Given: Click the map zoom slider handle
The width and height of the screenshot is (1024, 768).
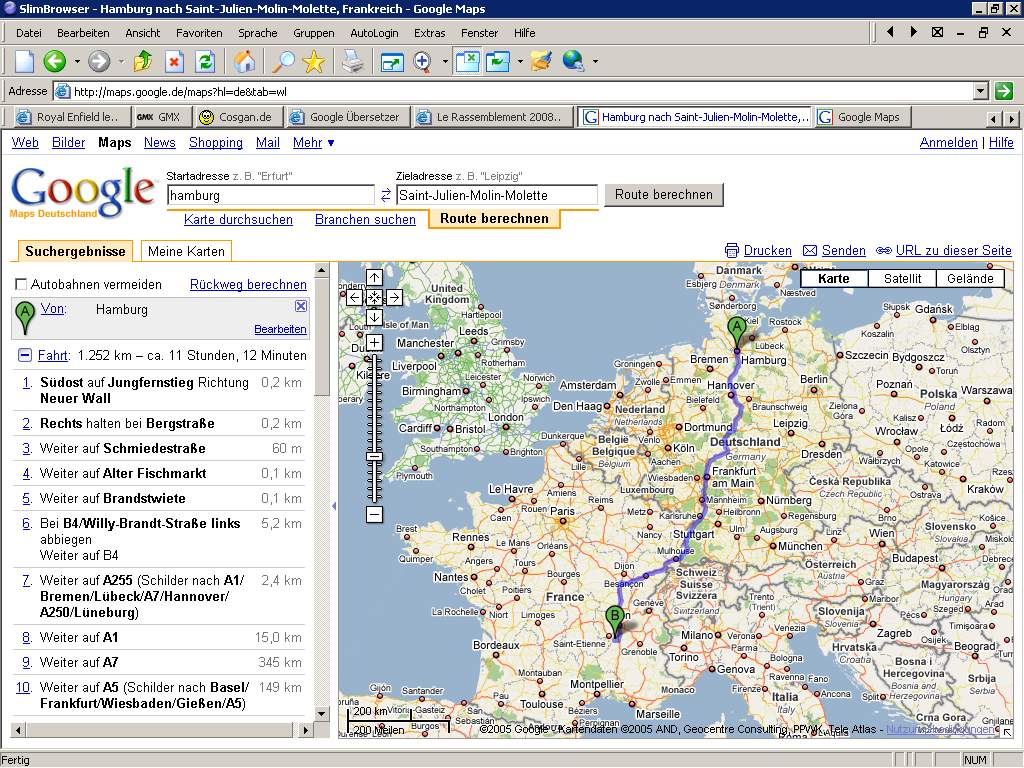Looking at the screenshot, I should tap(374, 456).
